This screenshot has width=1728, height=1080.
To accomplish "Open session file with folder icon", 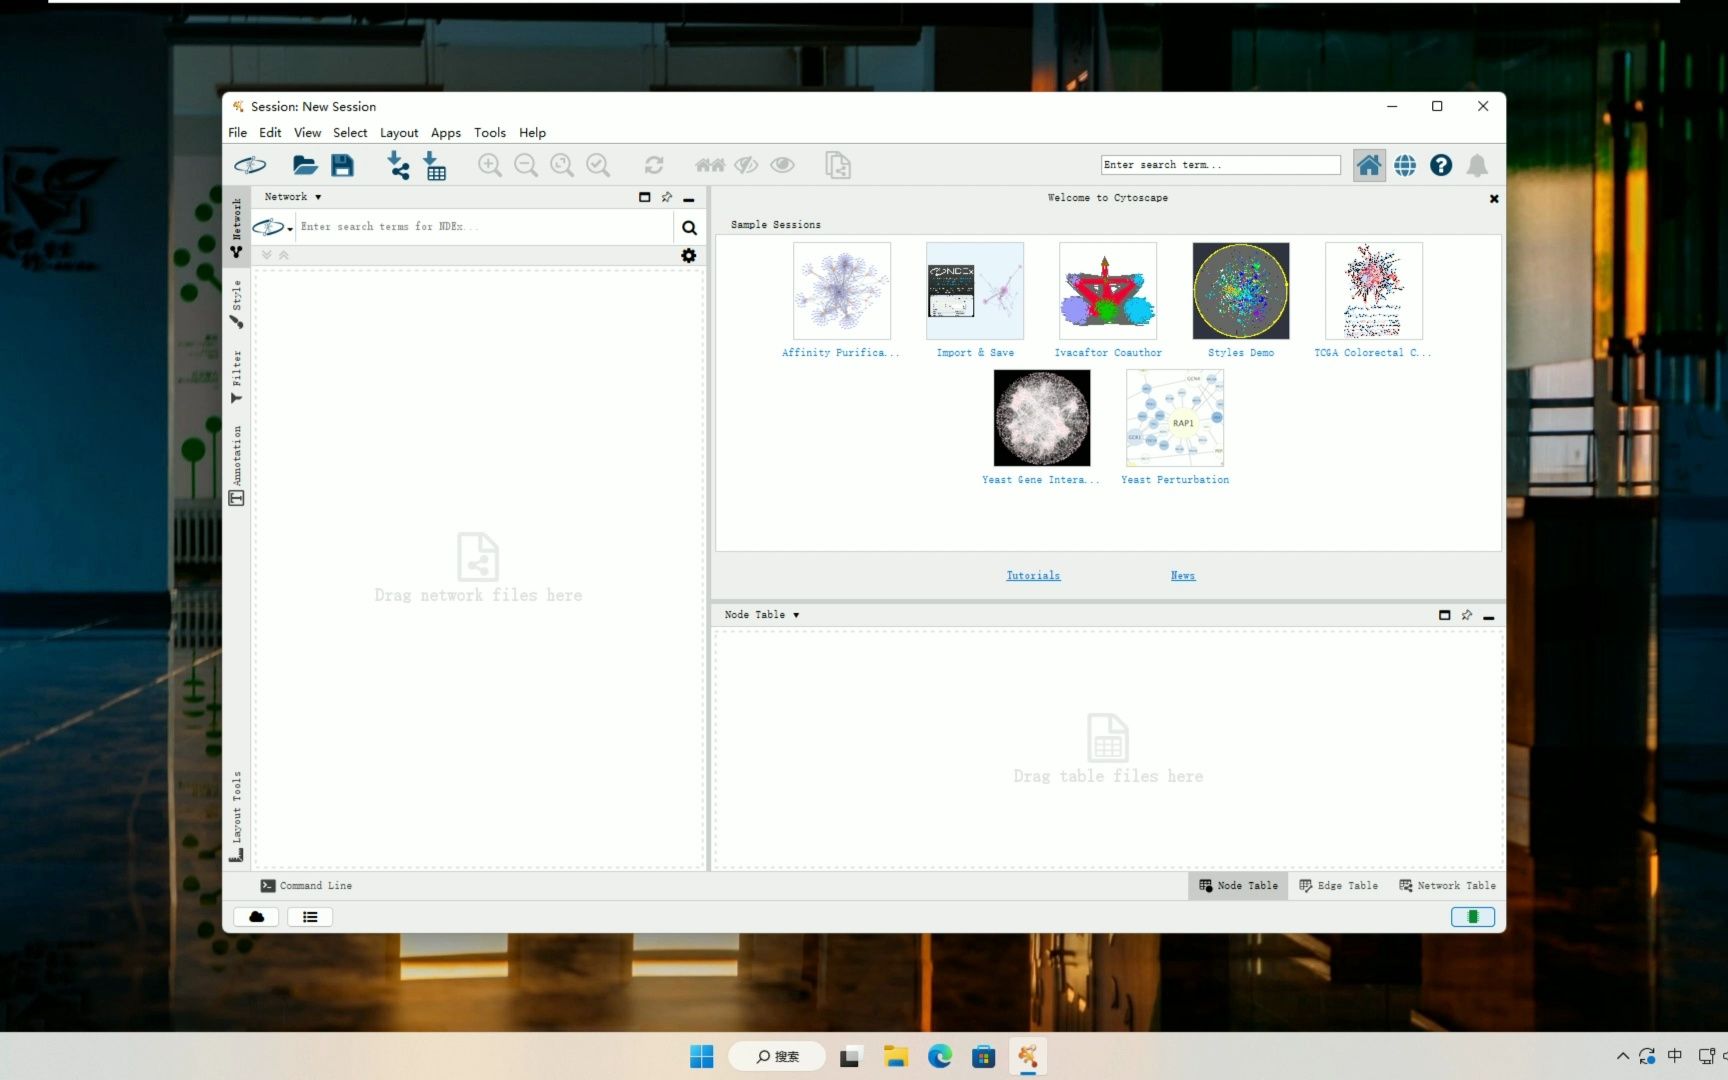I will point(305,165).
